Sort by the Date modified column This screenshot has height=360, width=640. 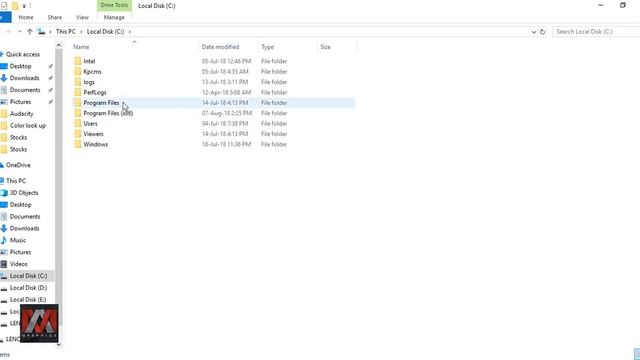tap(220, 47)
